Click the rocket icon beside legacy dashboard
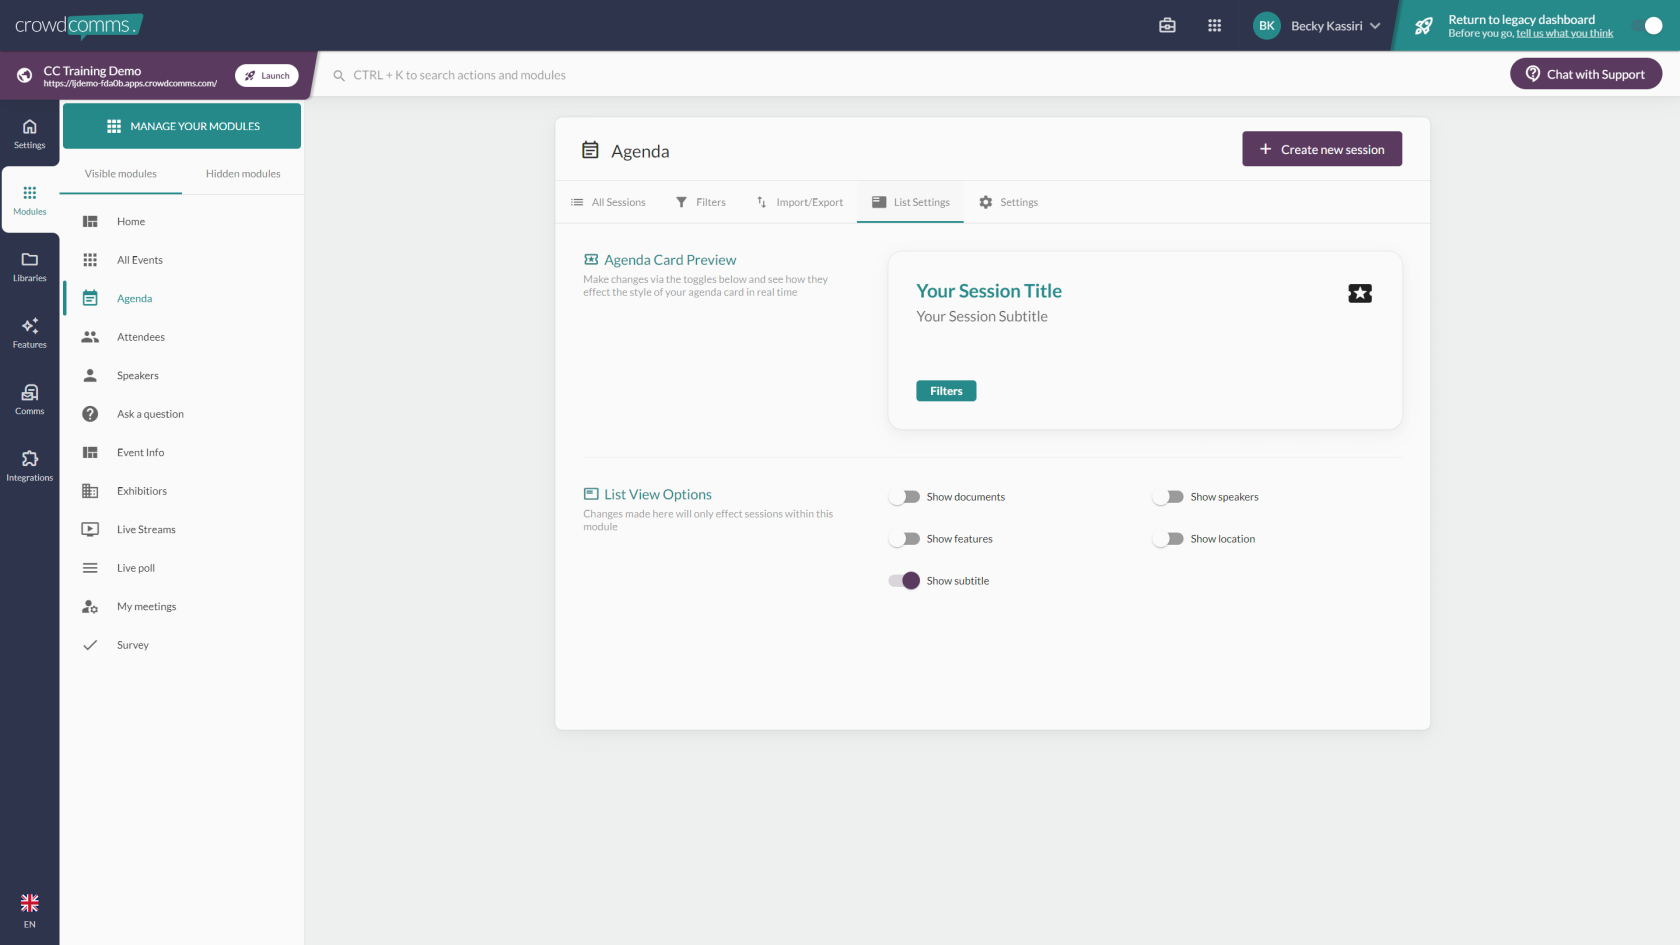Screen dimensions: 1680x945 1423,26
